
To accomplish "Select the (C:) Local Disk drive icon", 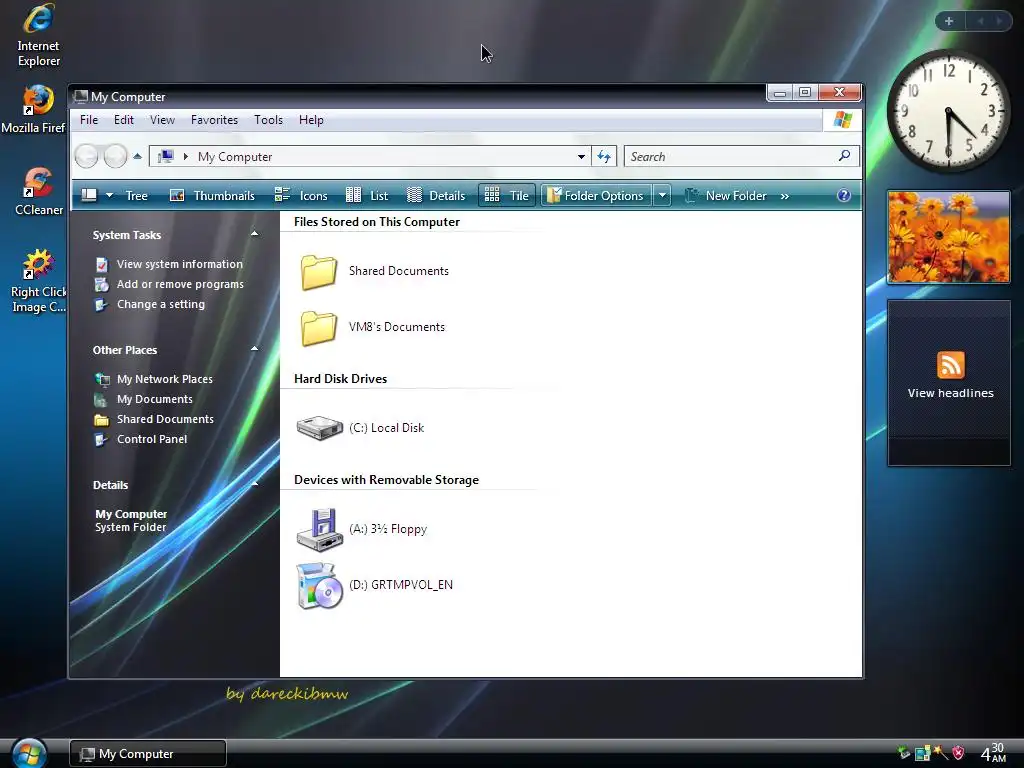I will coord(319,428).
